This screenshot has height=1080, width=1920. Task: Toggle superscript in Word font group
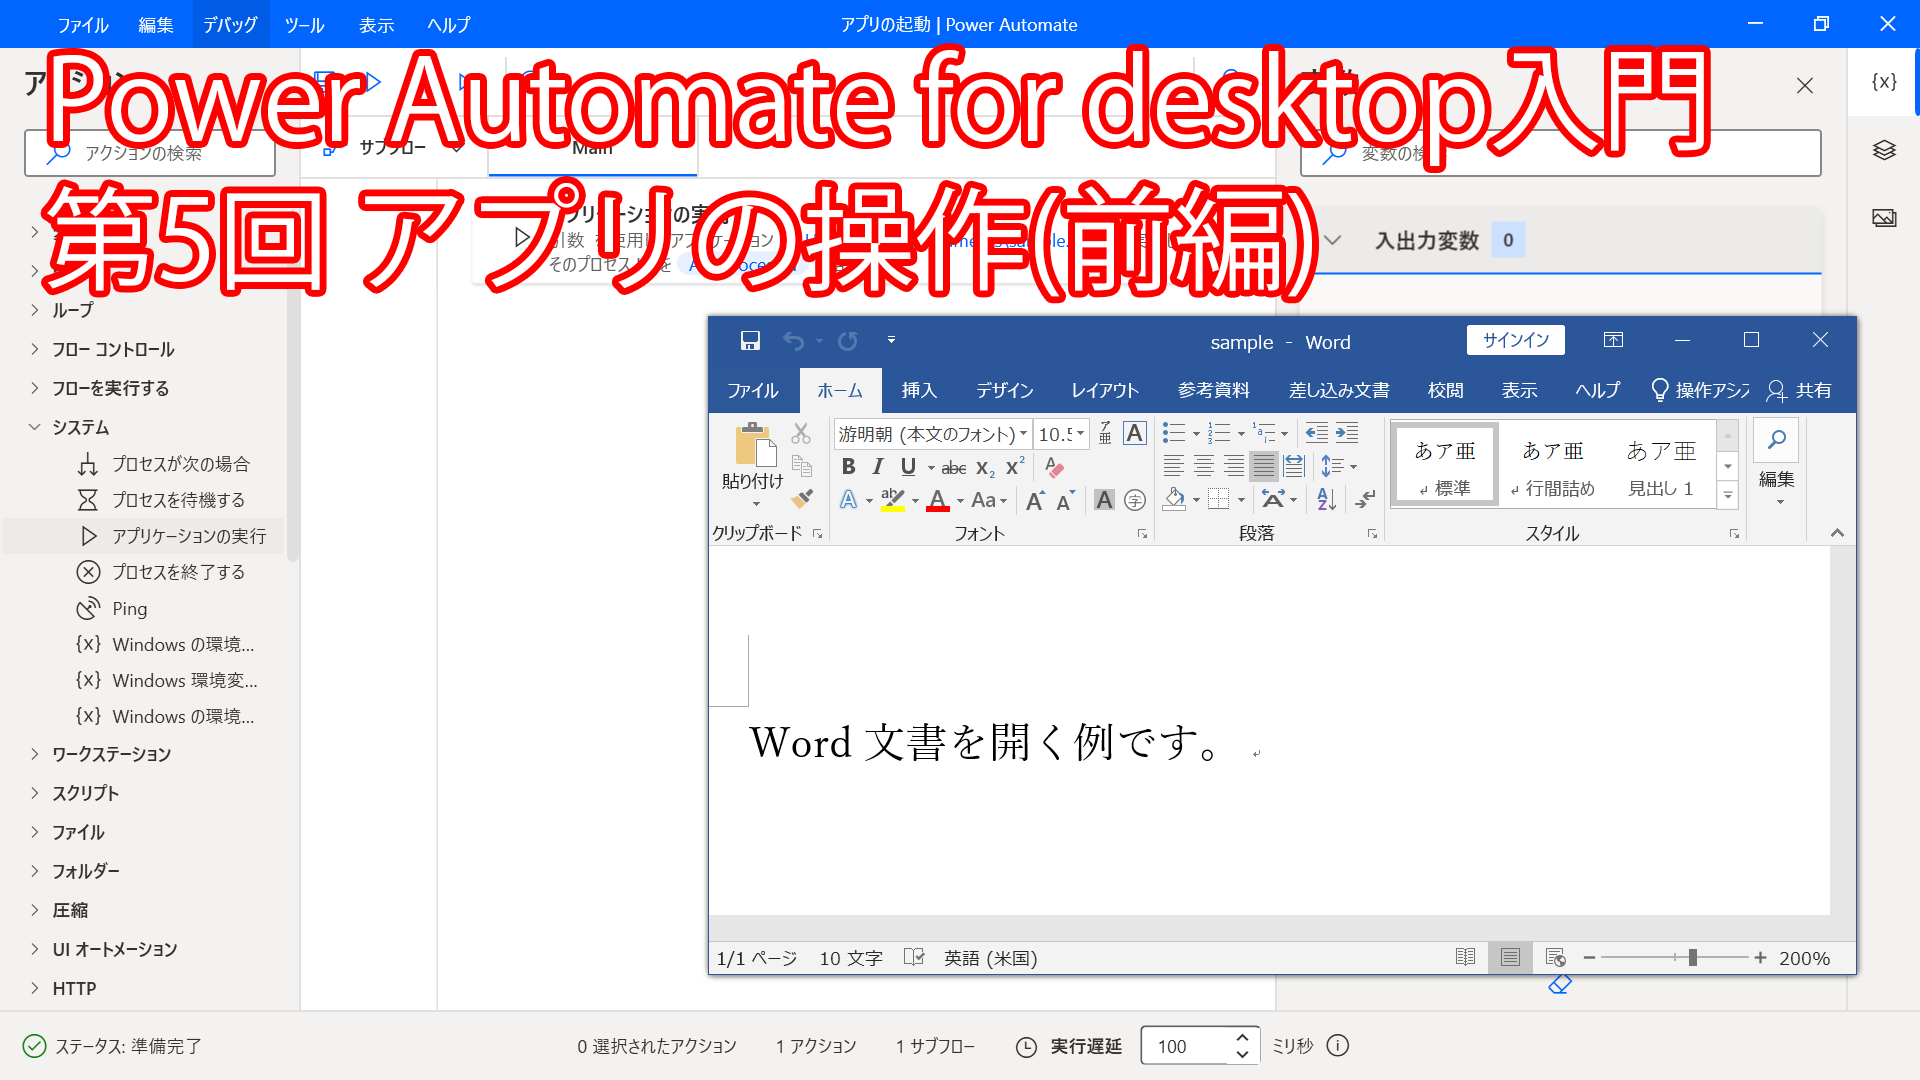click(1015, 467)
